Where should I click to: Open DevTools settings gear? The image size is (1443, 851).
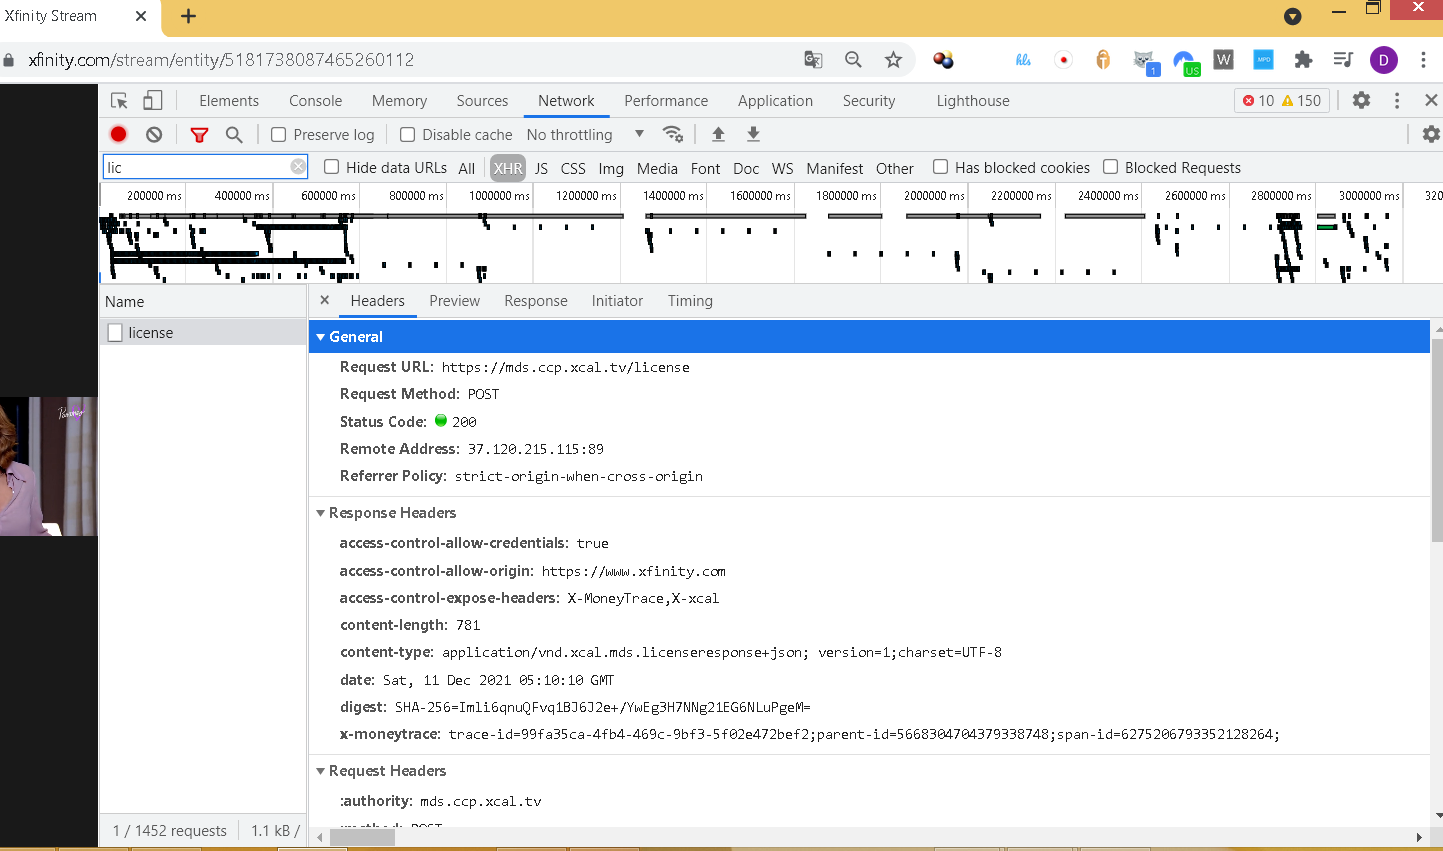pos(1360,100)
